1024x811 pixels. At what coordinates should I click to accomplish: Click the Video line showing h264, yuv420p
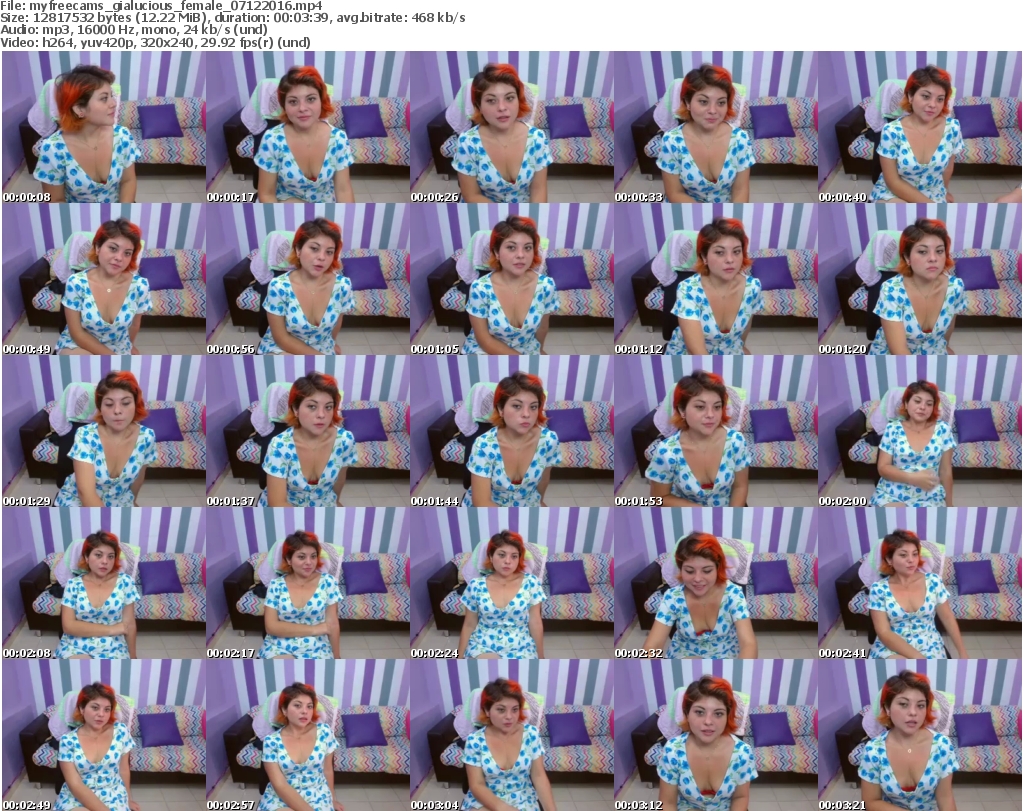(x=155, y=42)
